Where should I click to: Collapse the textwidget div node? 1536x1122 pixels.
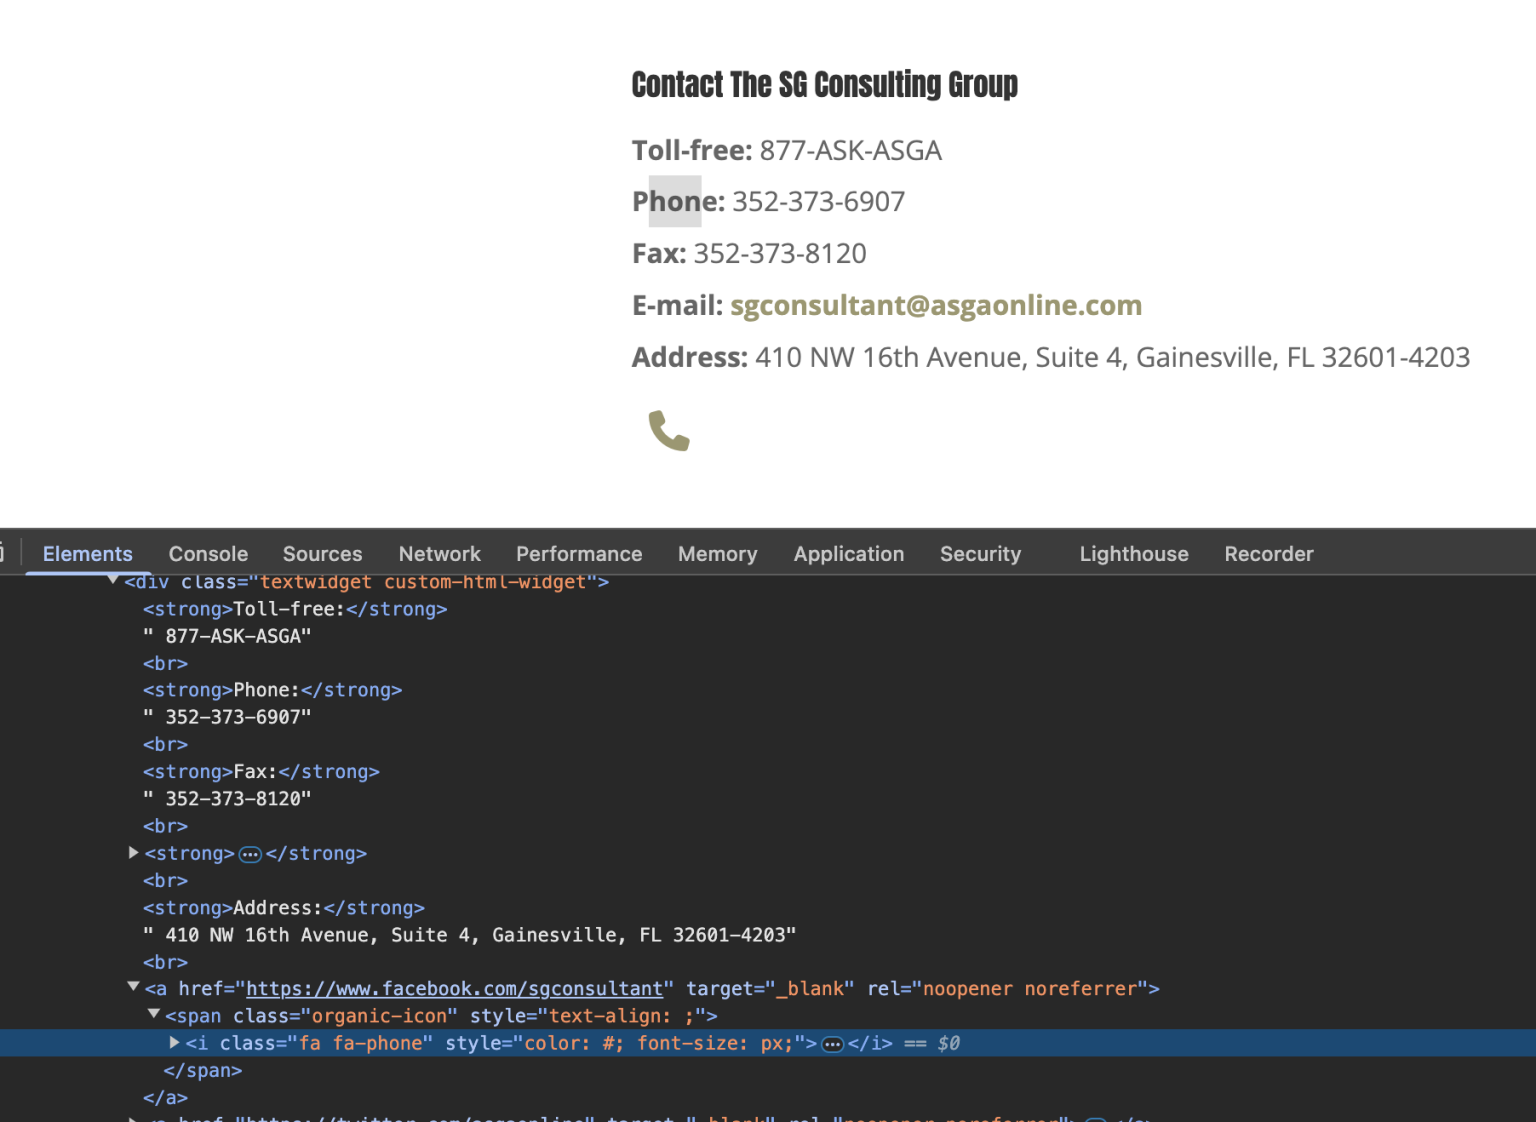pos(113,581)
